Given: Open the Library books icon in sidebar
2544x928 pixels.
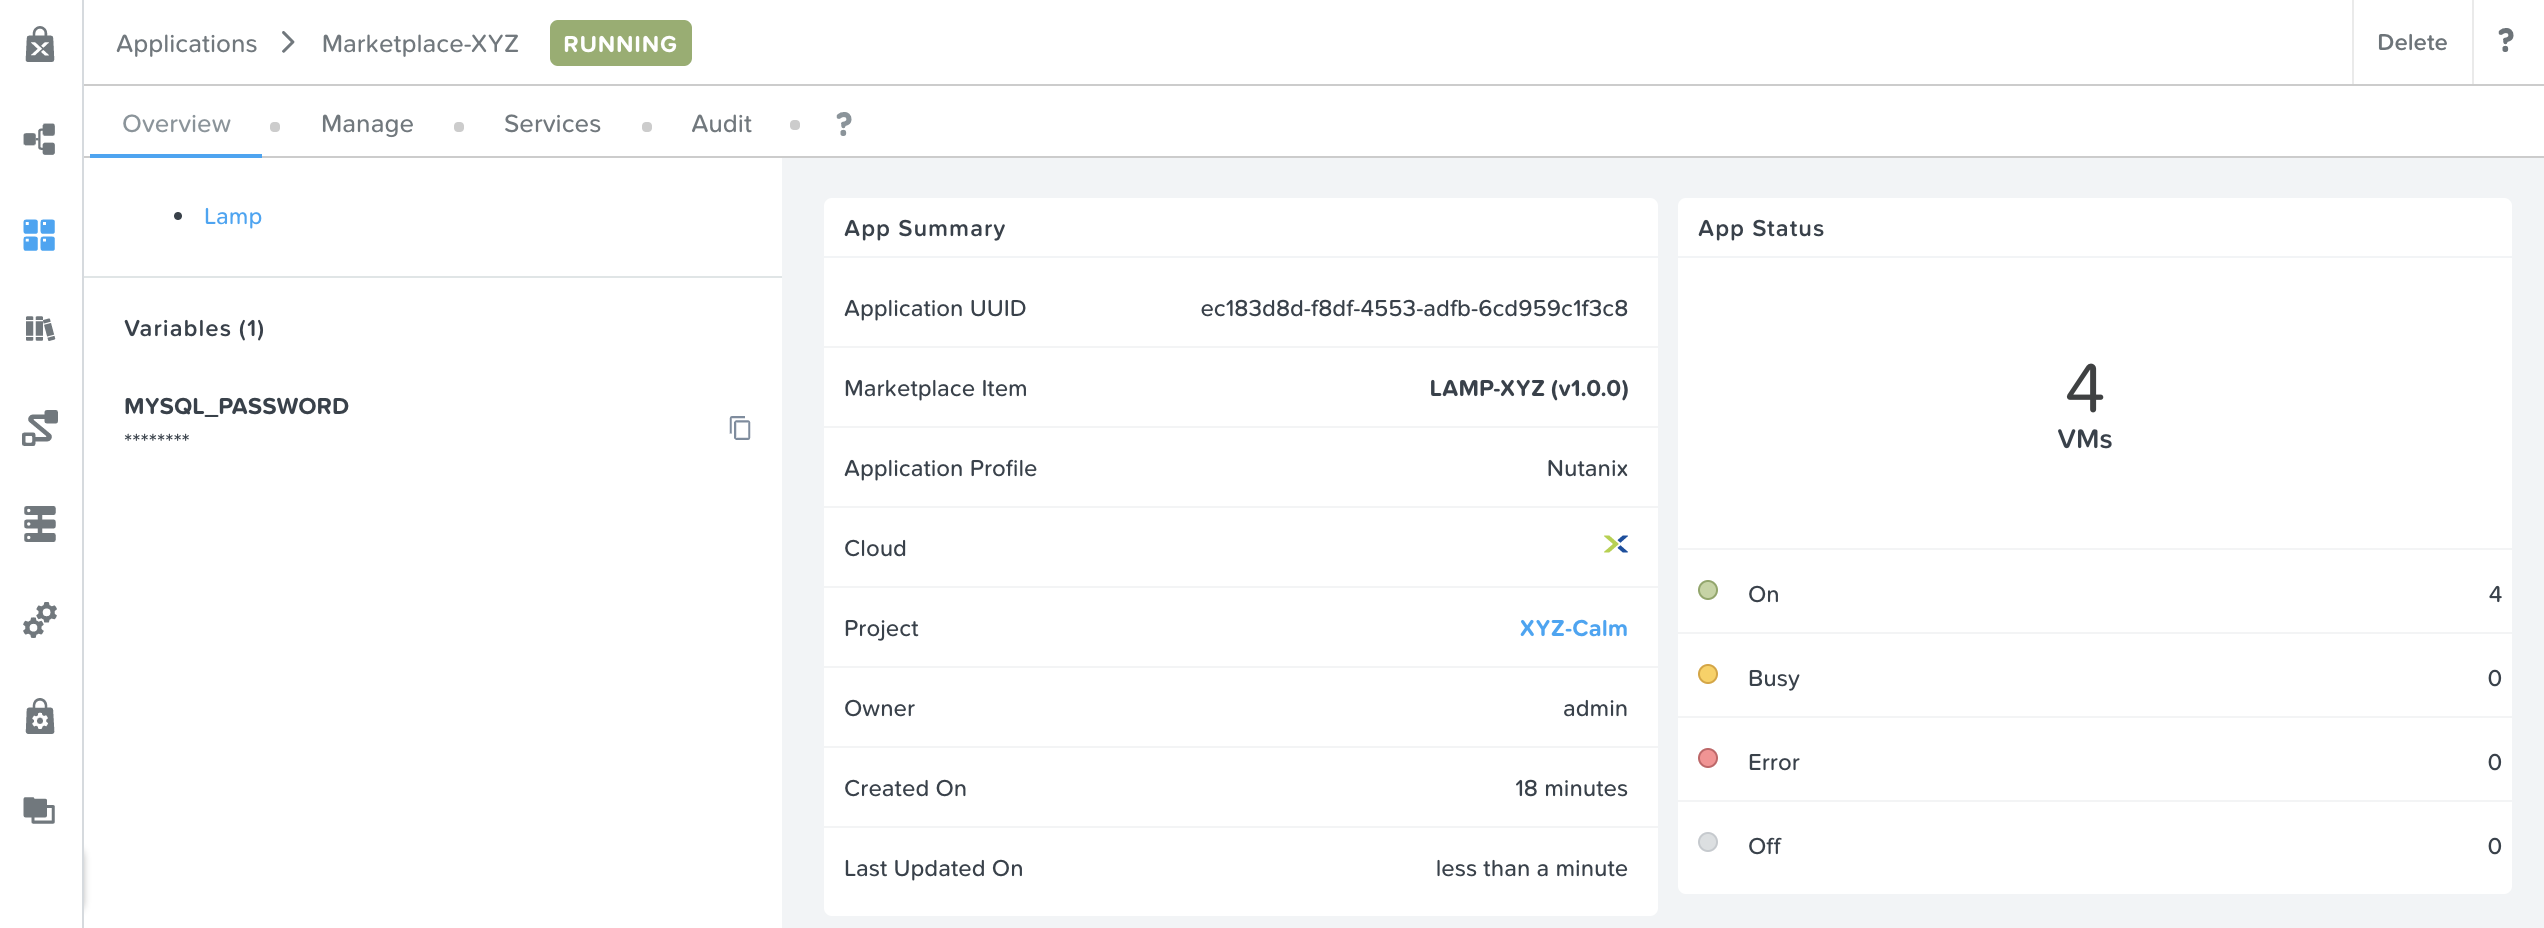Looking at the screenshot, I should [x=40, y=328].
